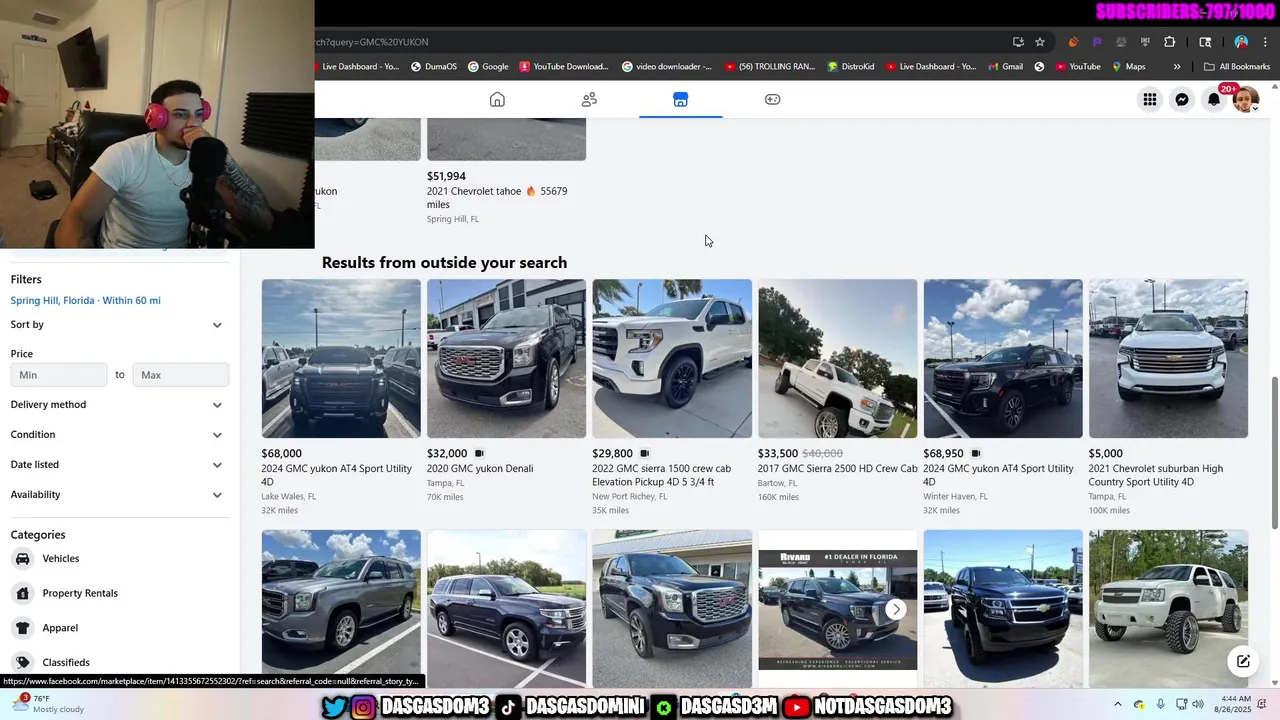Viewport: 1280px width, 720px height.
Task: Show hidden system tray icons
Action: pos(1118,704)
